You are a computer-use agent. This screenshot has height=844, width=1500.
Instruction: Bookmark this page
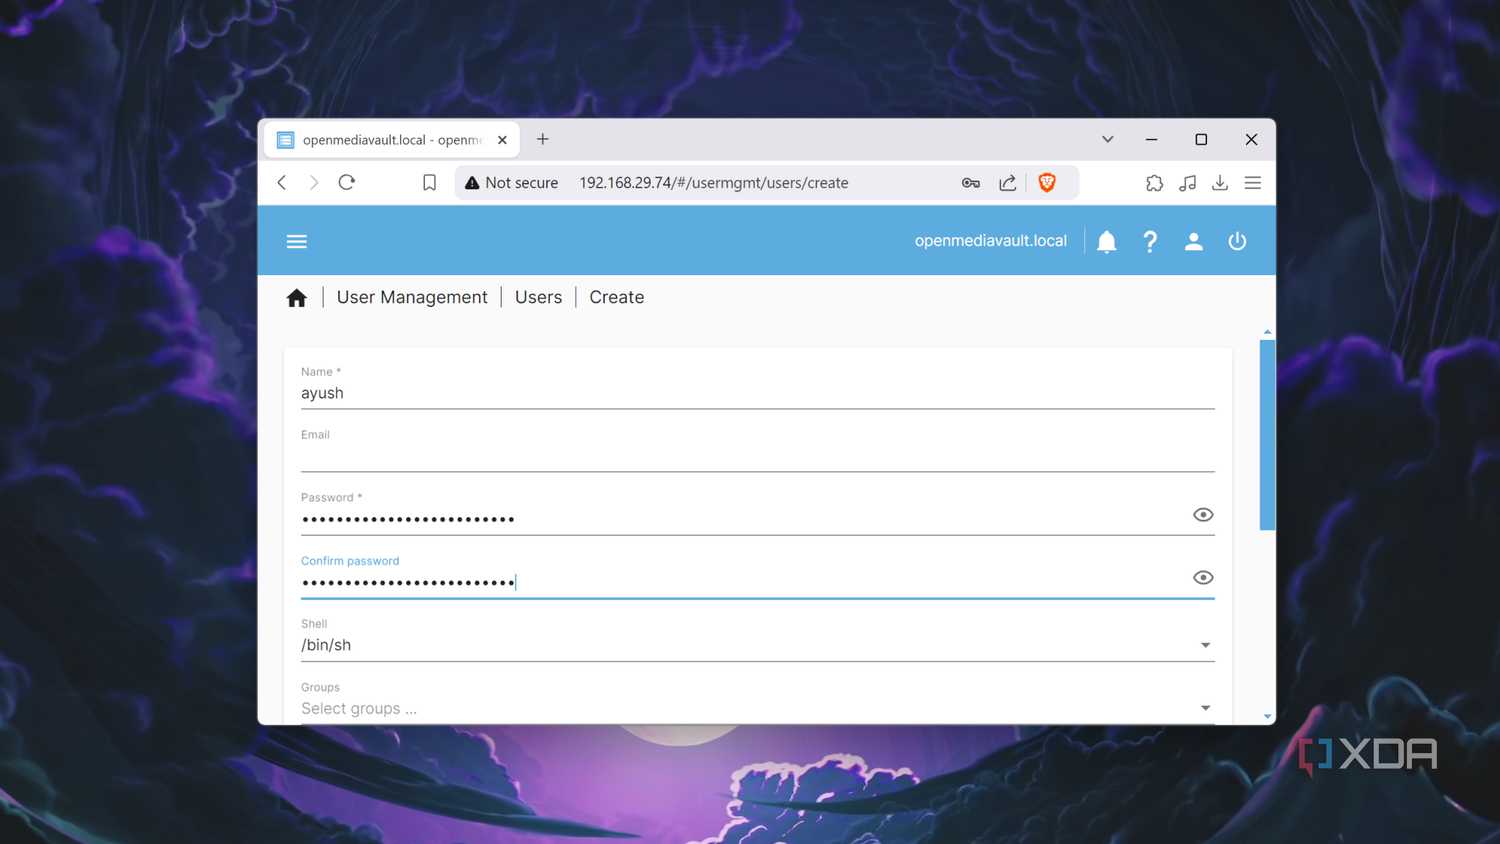[429, 183]
